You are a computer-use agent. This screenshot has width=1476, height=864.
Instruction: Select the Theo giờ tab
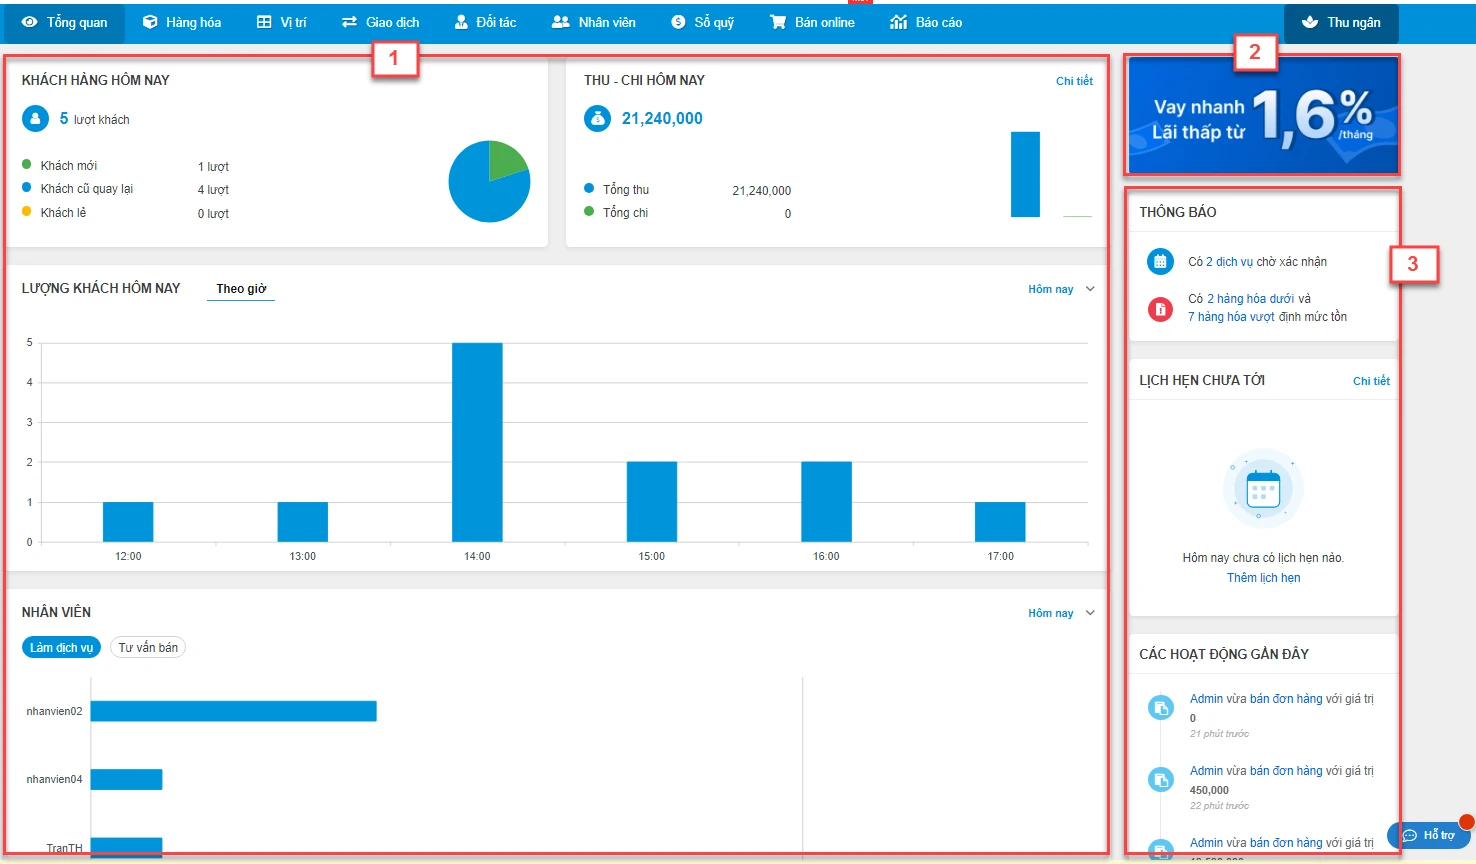tap(241, 289)
